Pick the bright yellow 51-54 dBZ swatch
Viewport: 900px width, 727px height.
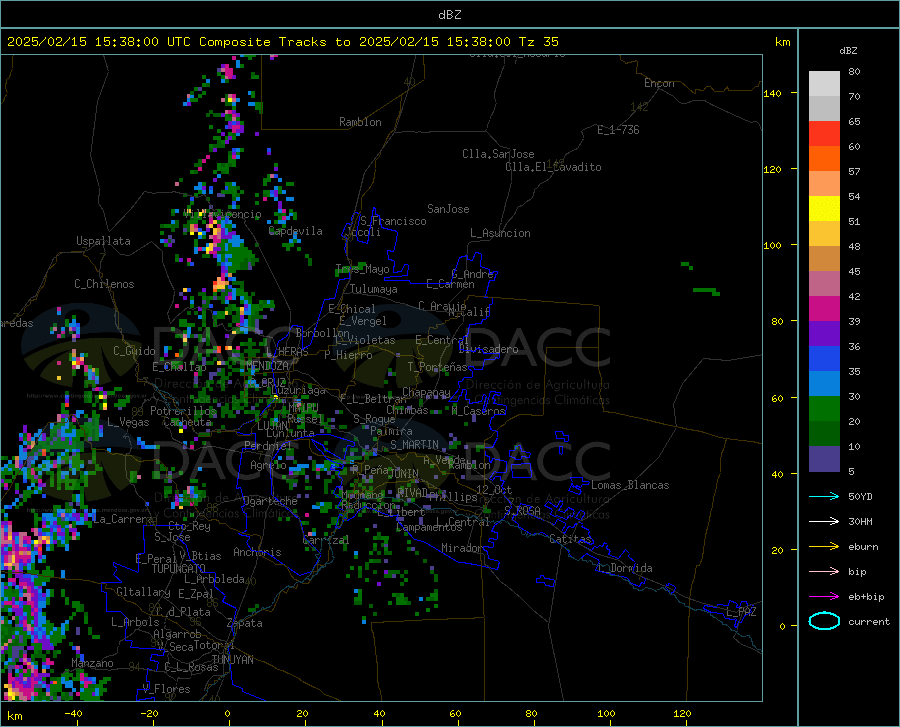(824, 209)
